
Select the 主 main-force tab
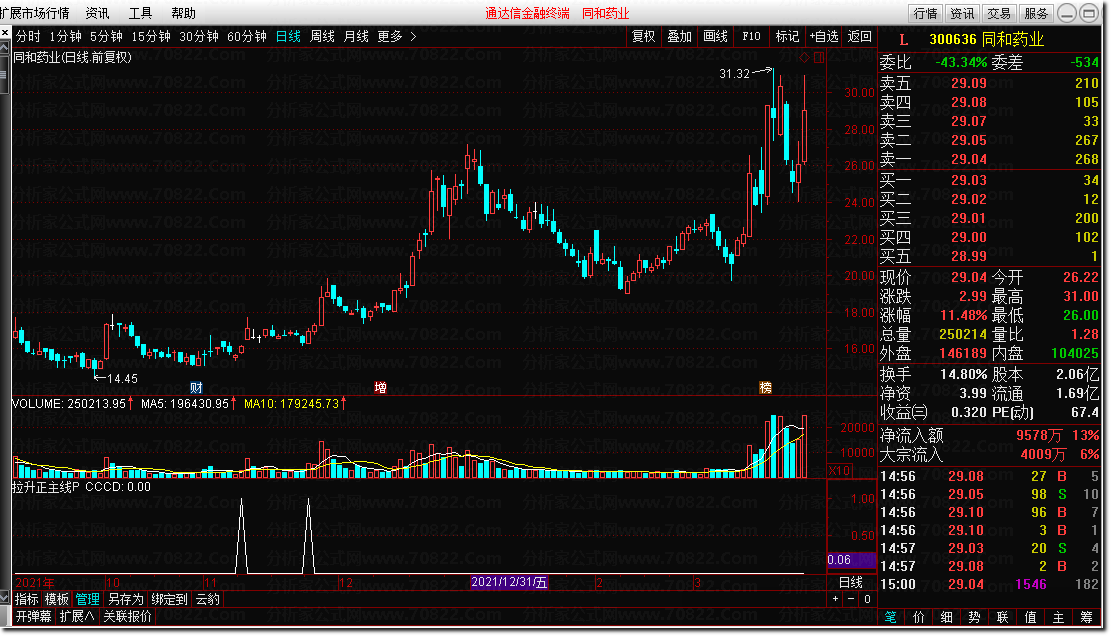pyautogui.click(x=1058, y=617)
